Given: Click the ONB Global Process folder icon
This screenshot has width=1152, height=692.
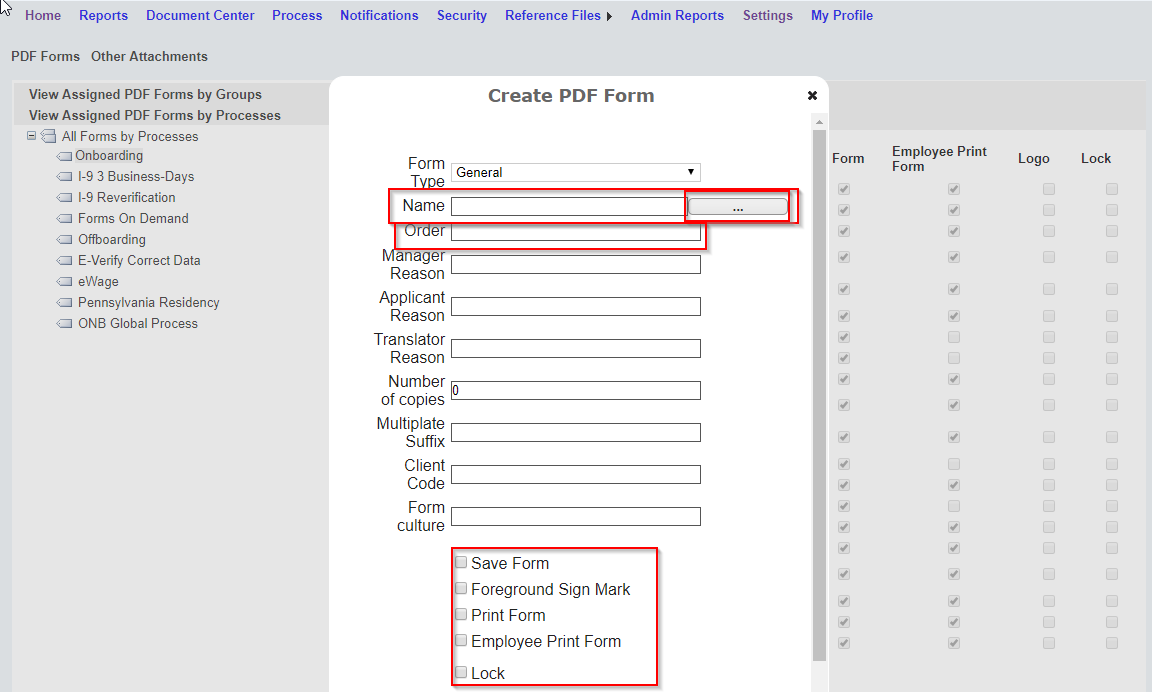Looking at the screenshot, I should pyautogui.click(x=63, y=323).
